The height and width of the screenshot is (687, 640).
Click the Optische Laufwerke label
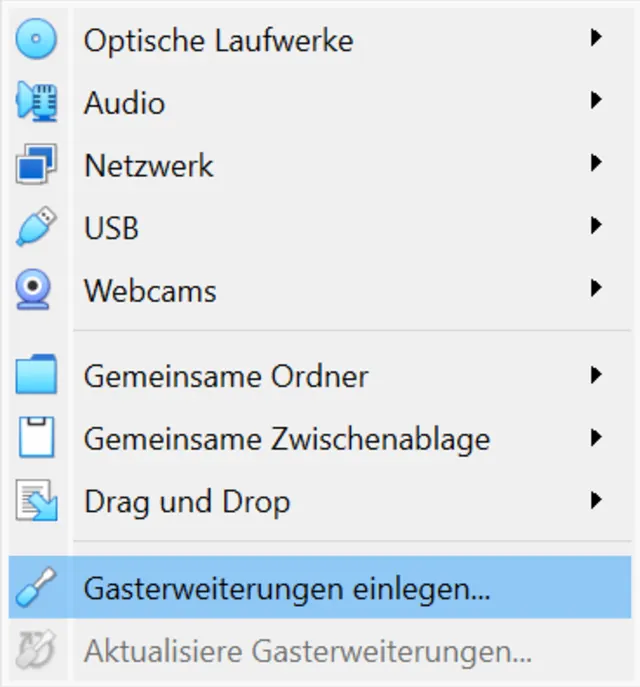point(218,40)
